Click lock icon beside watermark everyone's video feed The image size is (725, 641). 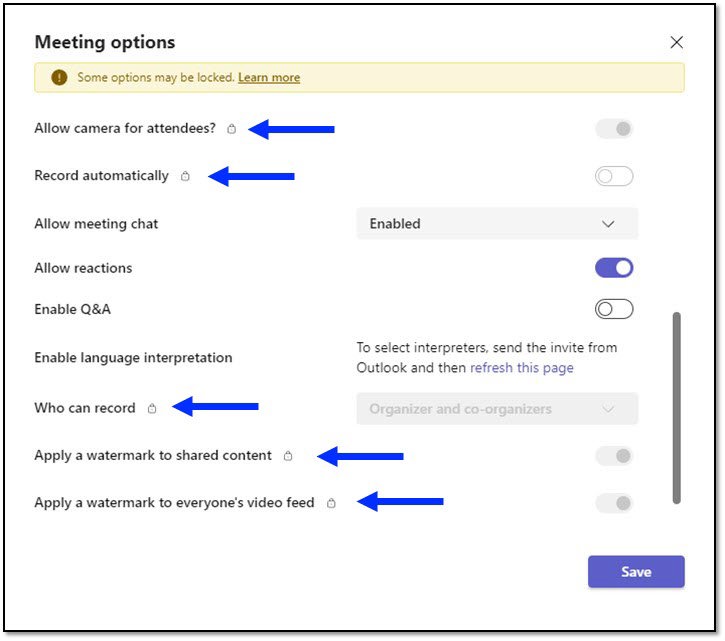tap(331, 503)
